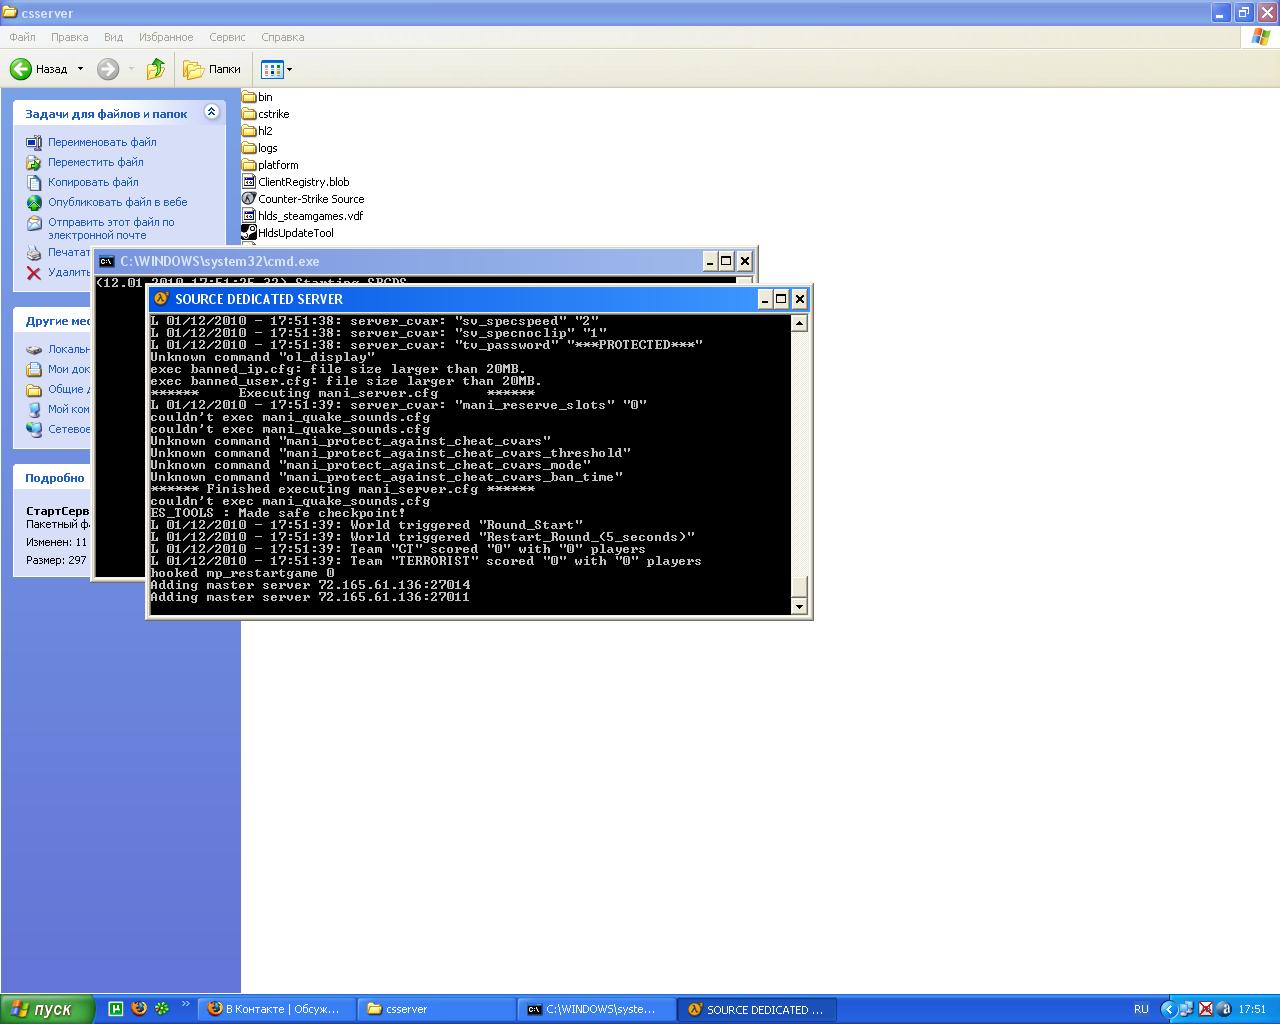This screenshot has width=1280, height=1024.
Task: Click the cmd.exe window title bar icon
Action: (106, 261)
